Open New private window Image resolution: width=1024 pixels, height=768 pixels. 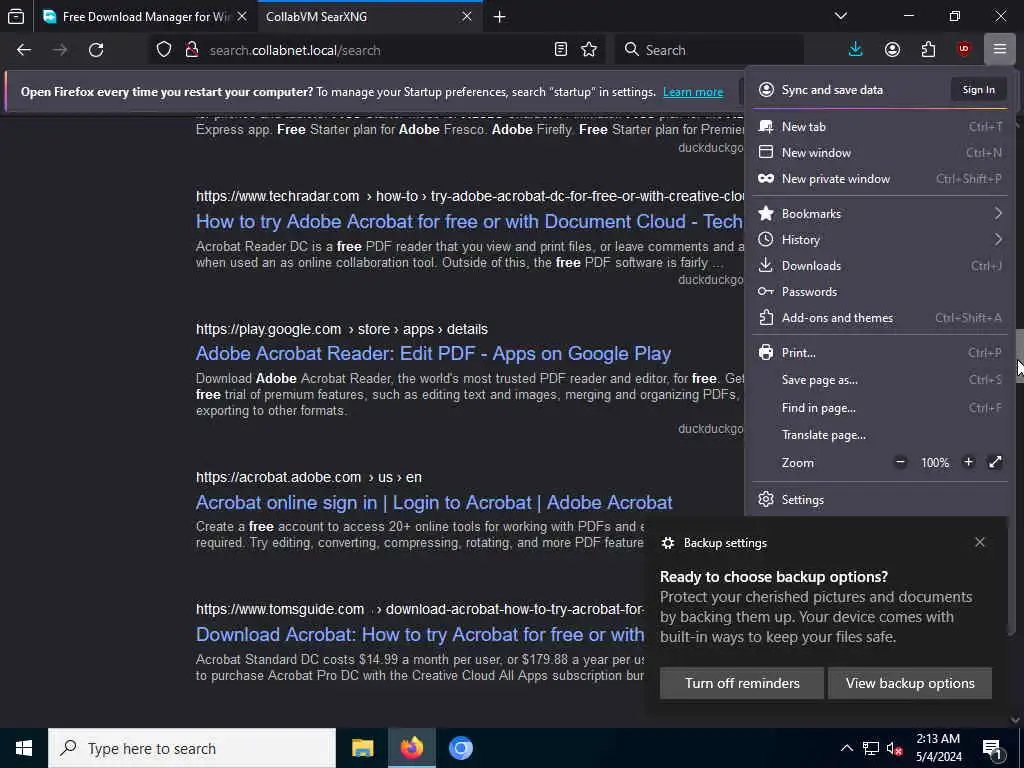click(x=880, y=179)
